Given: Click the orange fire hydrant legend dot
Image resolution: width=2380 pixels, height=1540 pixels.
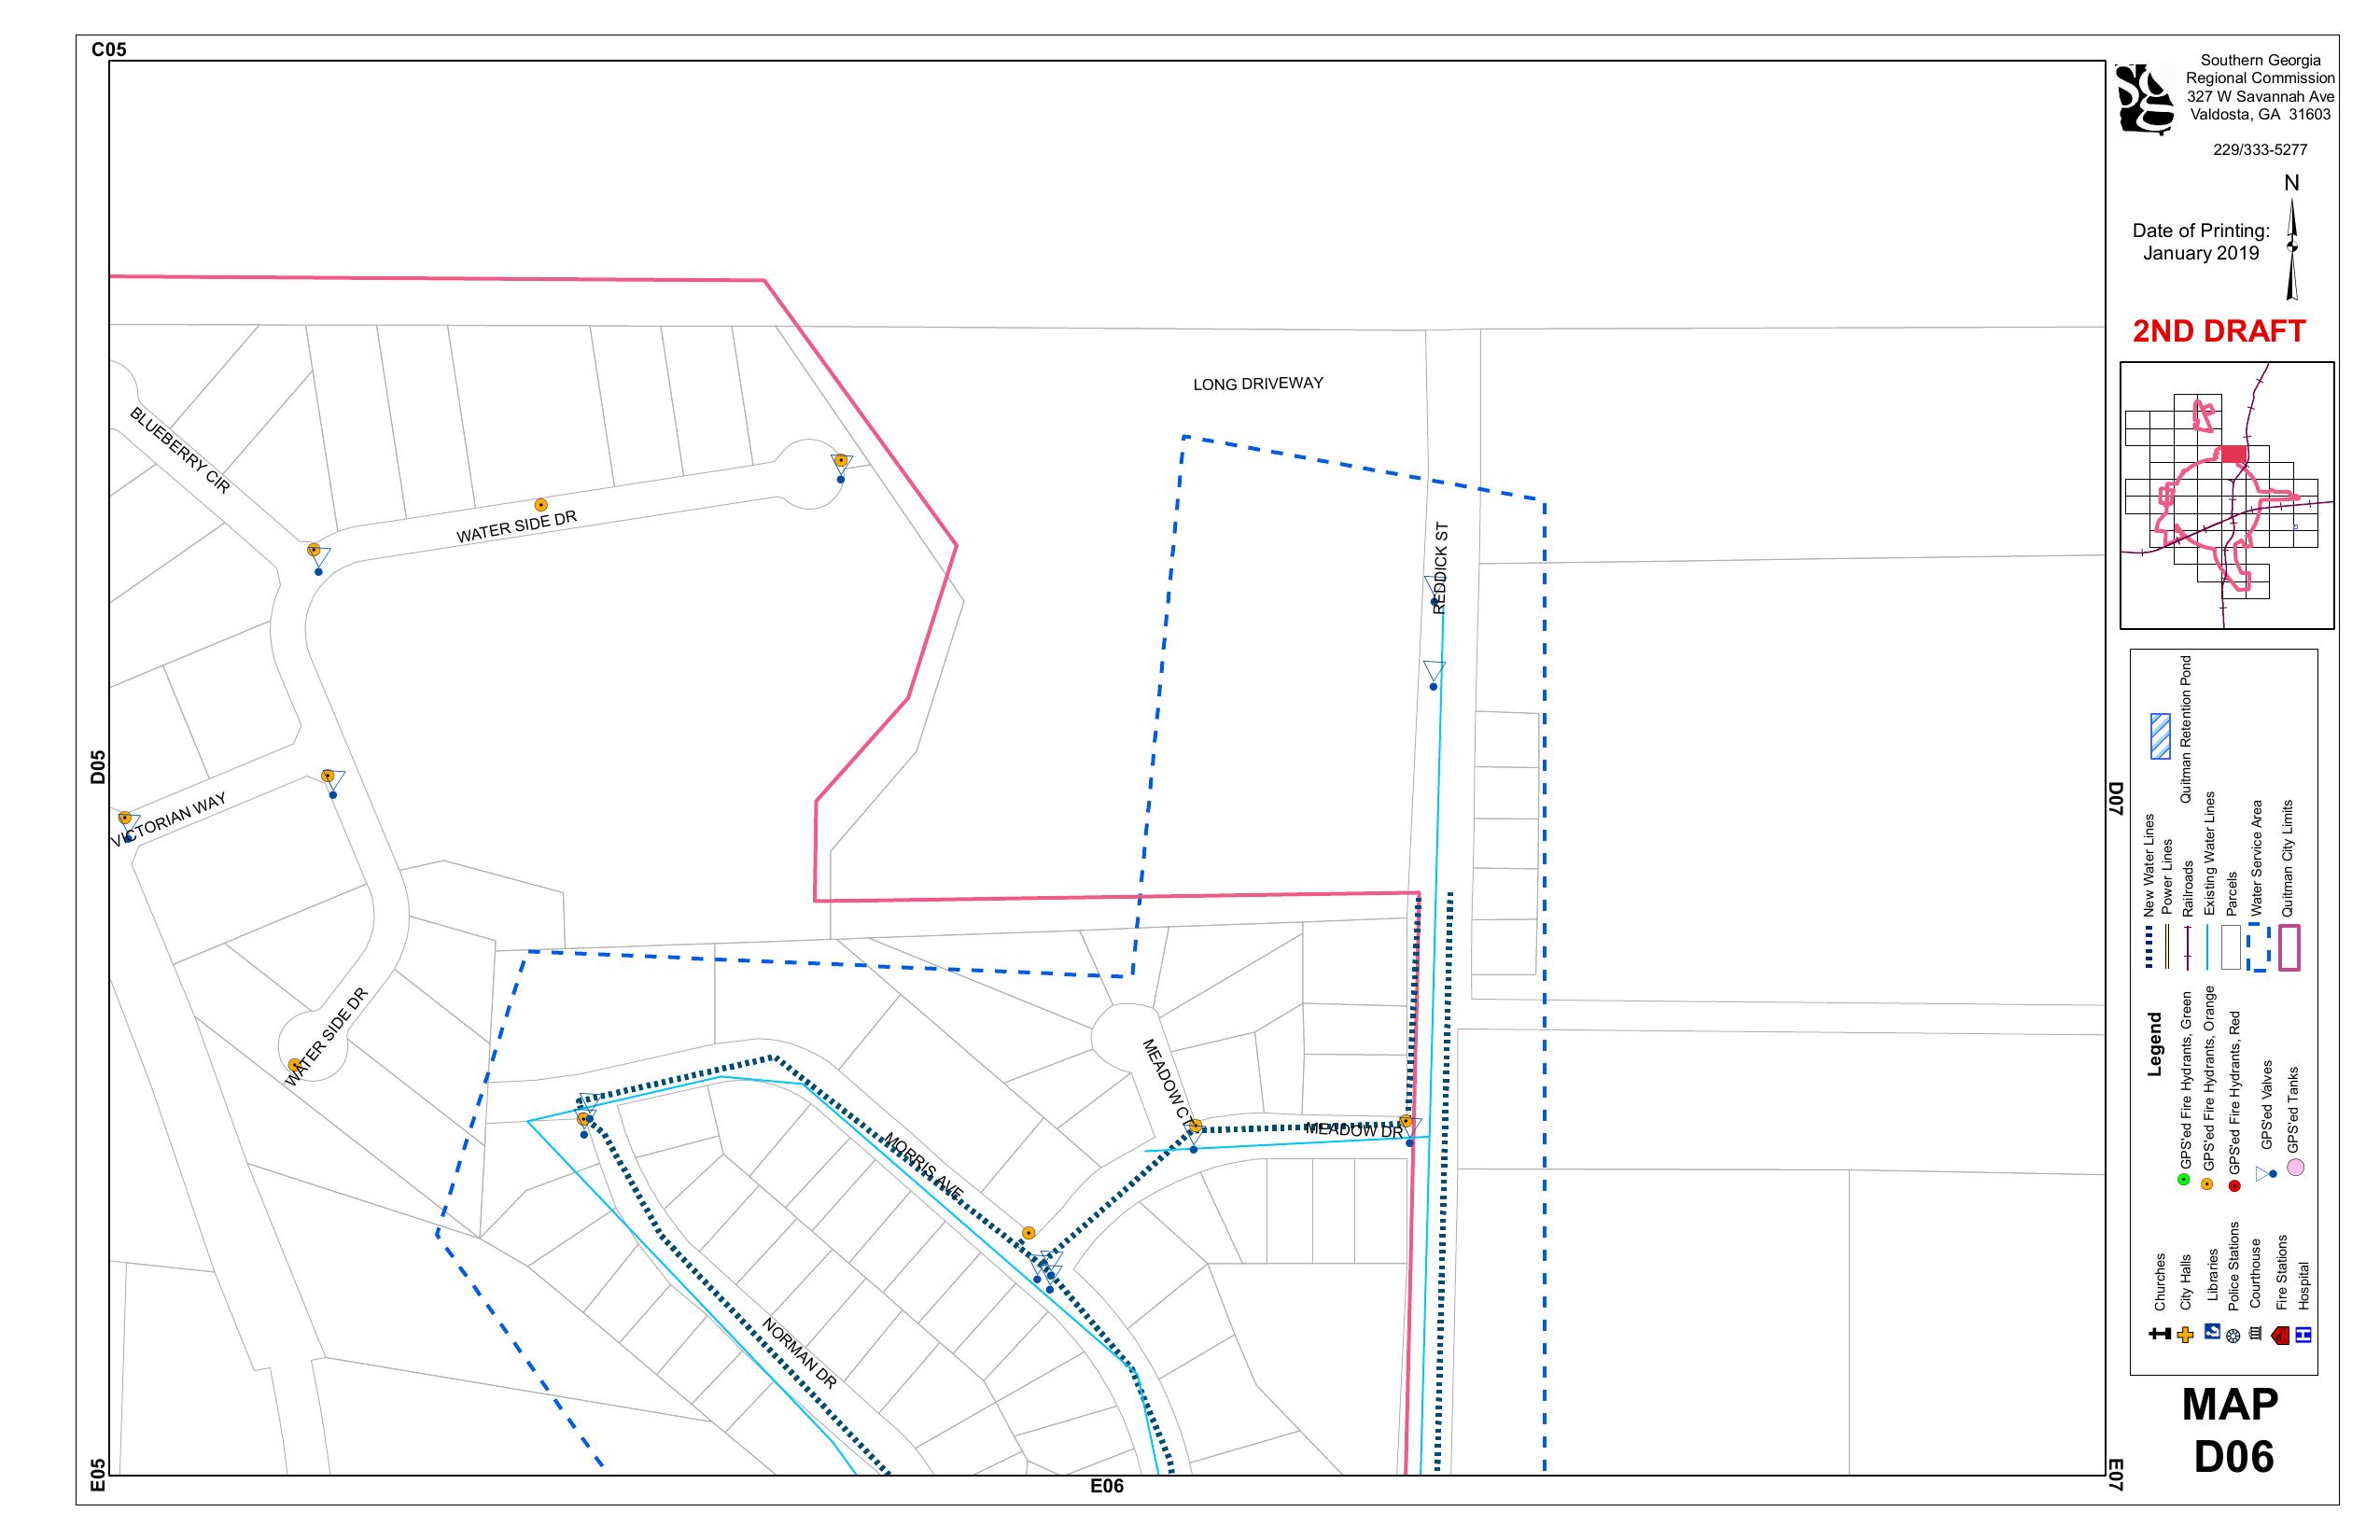Looking at the screenshot, I should tap(2207, 1184).
